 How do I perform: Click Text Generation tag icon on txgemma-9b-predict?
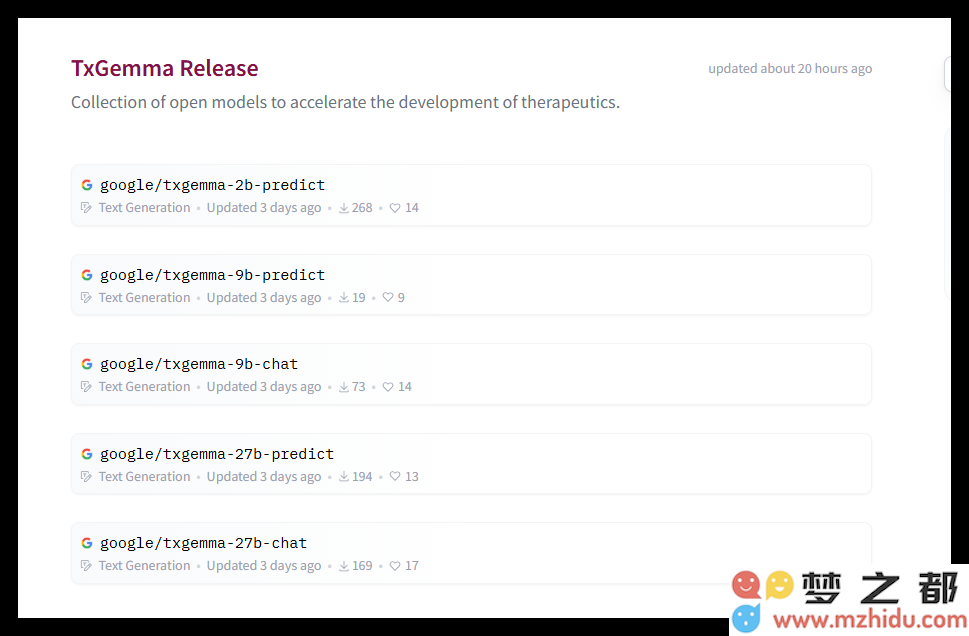(87, 298)
